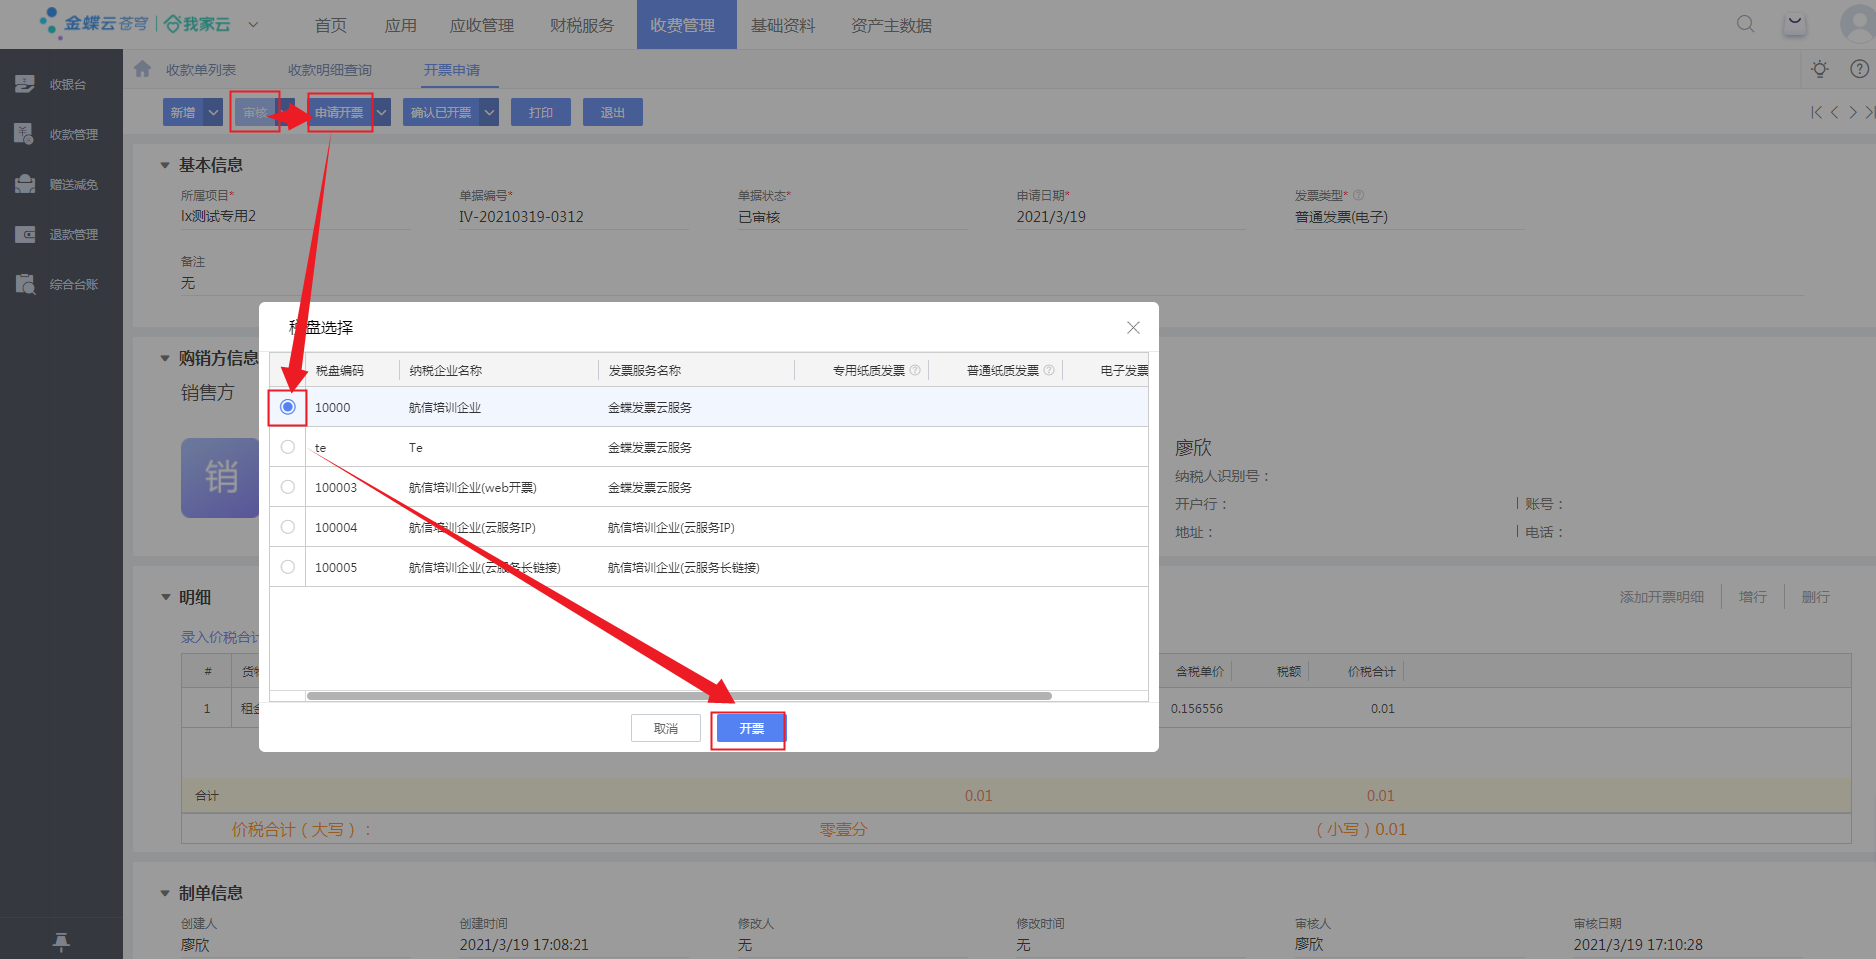The height and width of the screenshot is (959, 1876).
Task: Collapse the 明细 section
Action: [165, 597]
